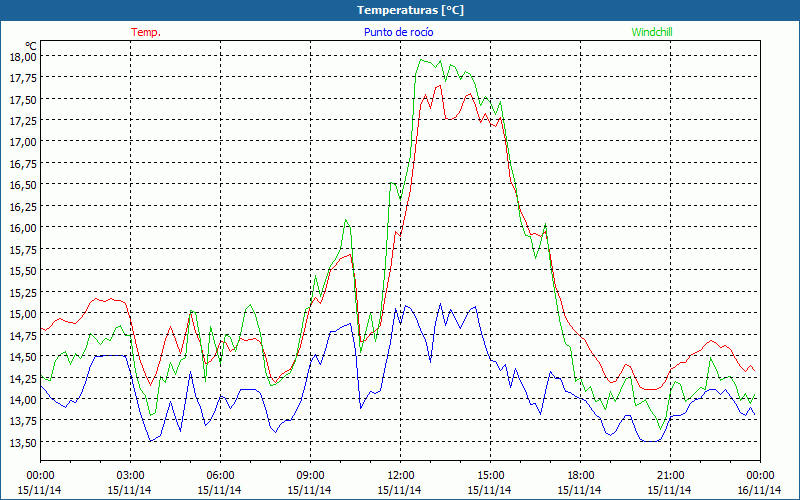Click the '17,00' y-axis value
Screen dimensions: 800x500
(x=23, y=142)
